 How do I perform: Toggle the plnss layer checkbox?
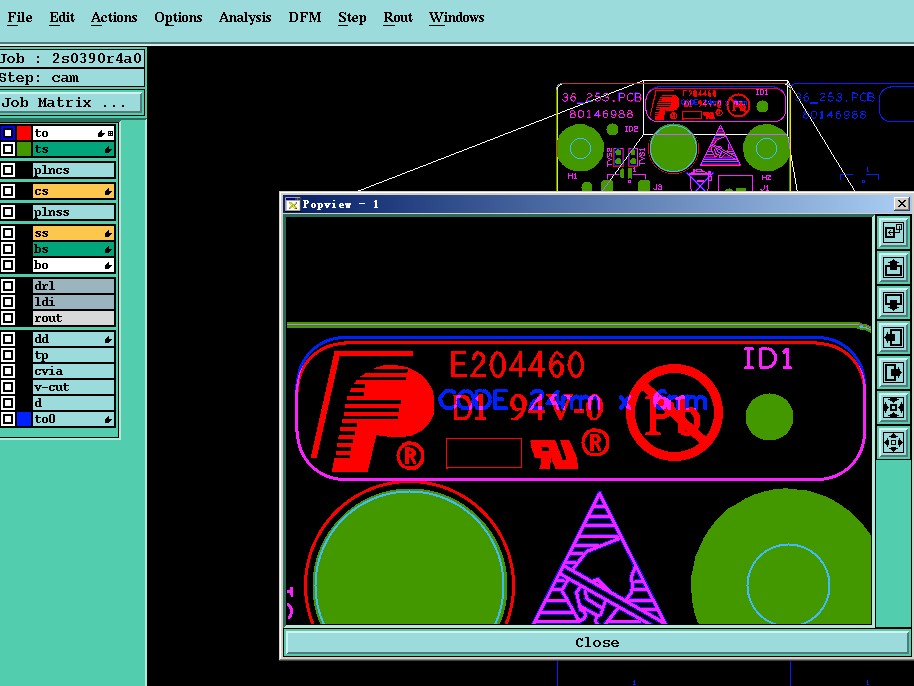point(8,212)
